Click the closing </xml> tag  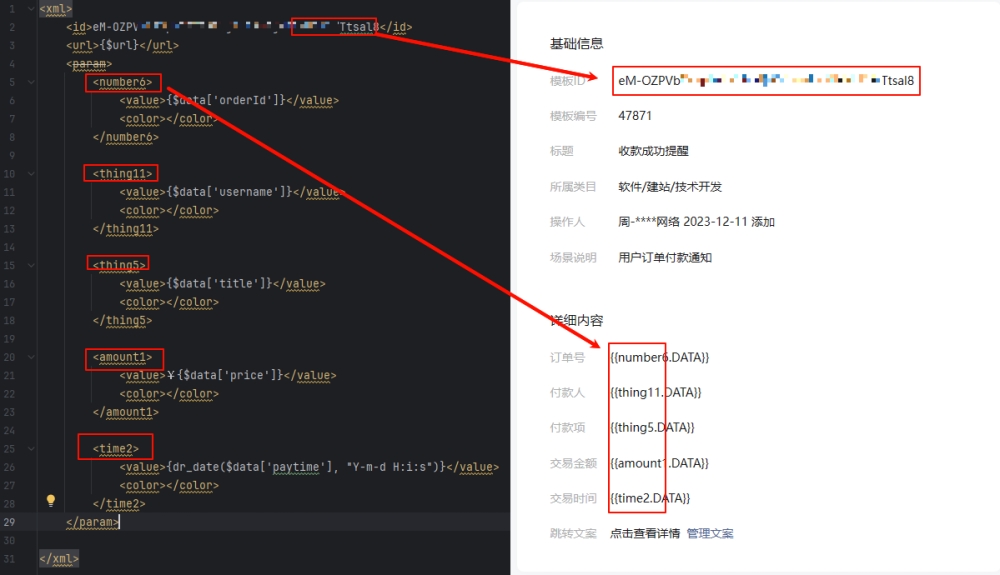(x=59, y=559)
